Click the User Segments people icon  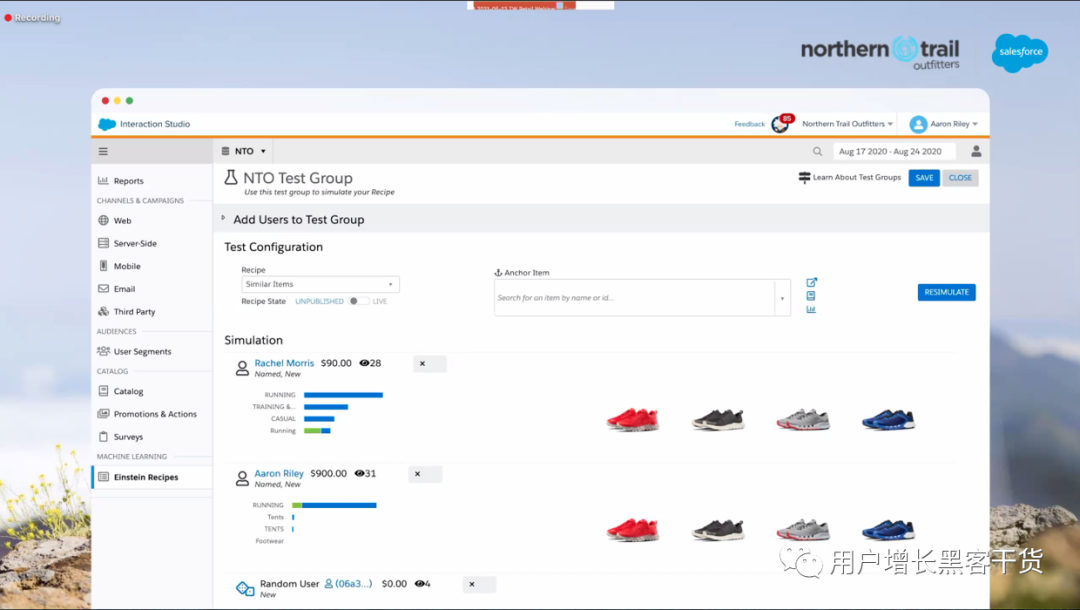(103, 351)
